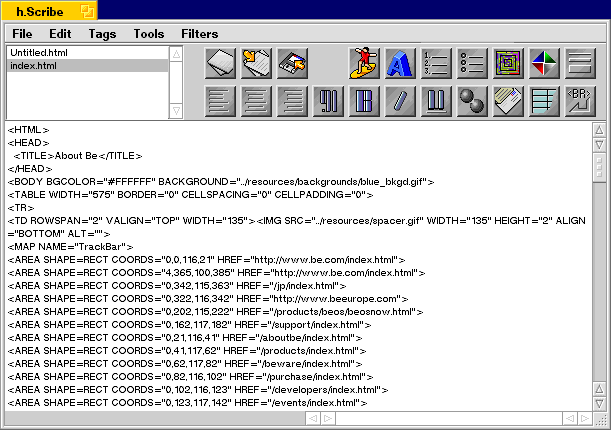Insert a bulleted list
This screenshot has height=430, width=611.
click(x=472, y=63)
